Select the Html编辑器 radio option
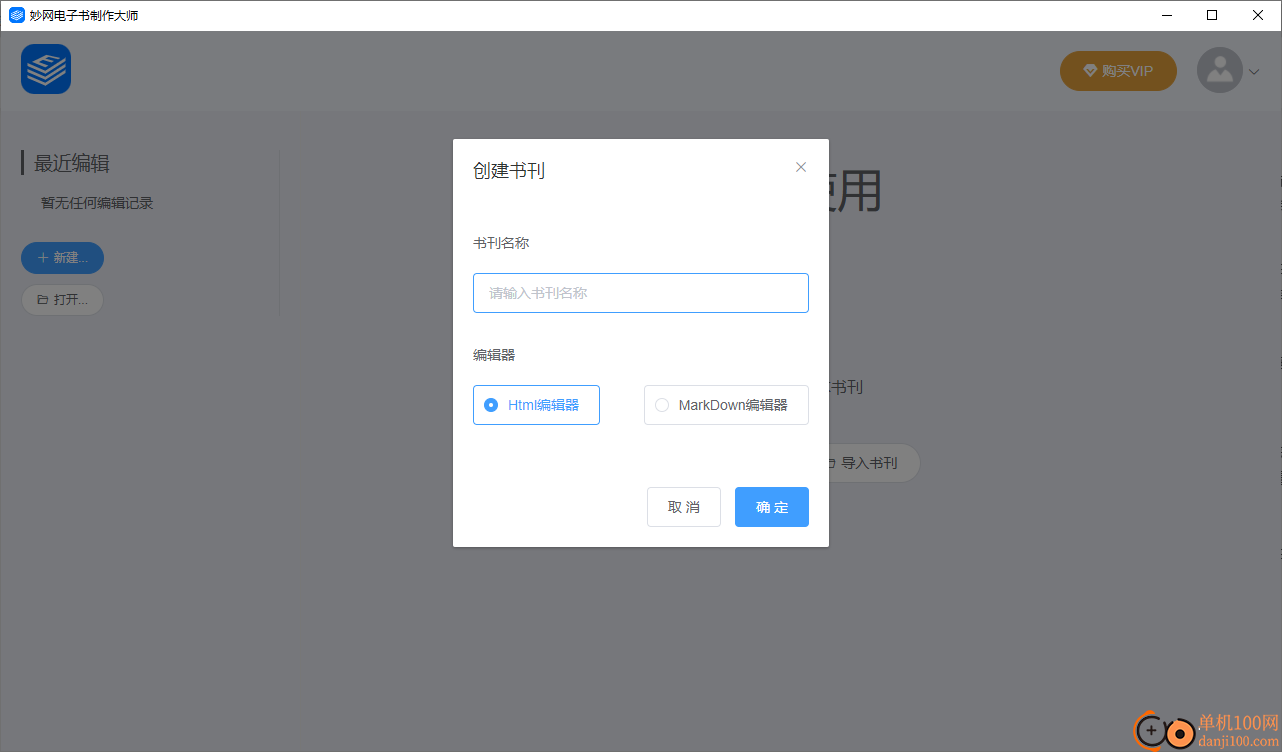 point(536,405)
